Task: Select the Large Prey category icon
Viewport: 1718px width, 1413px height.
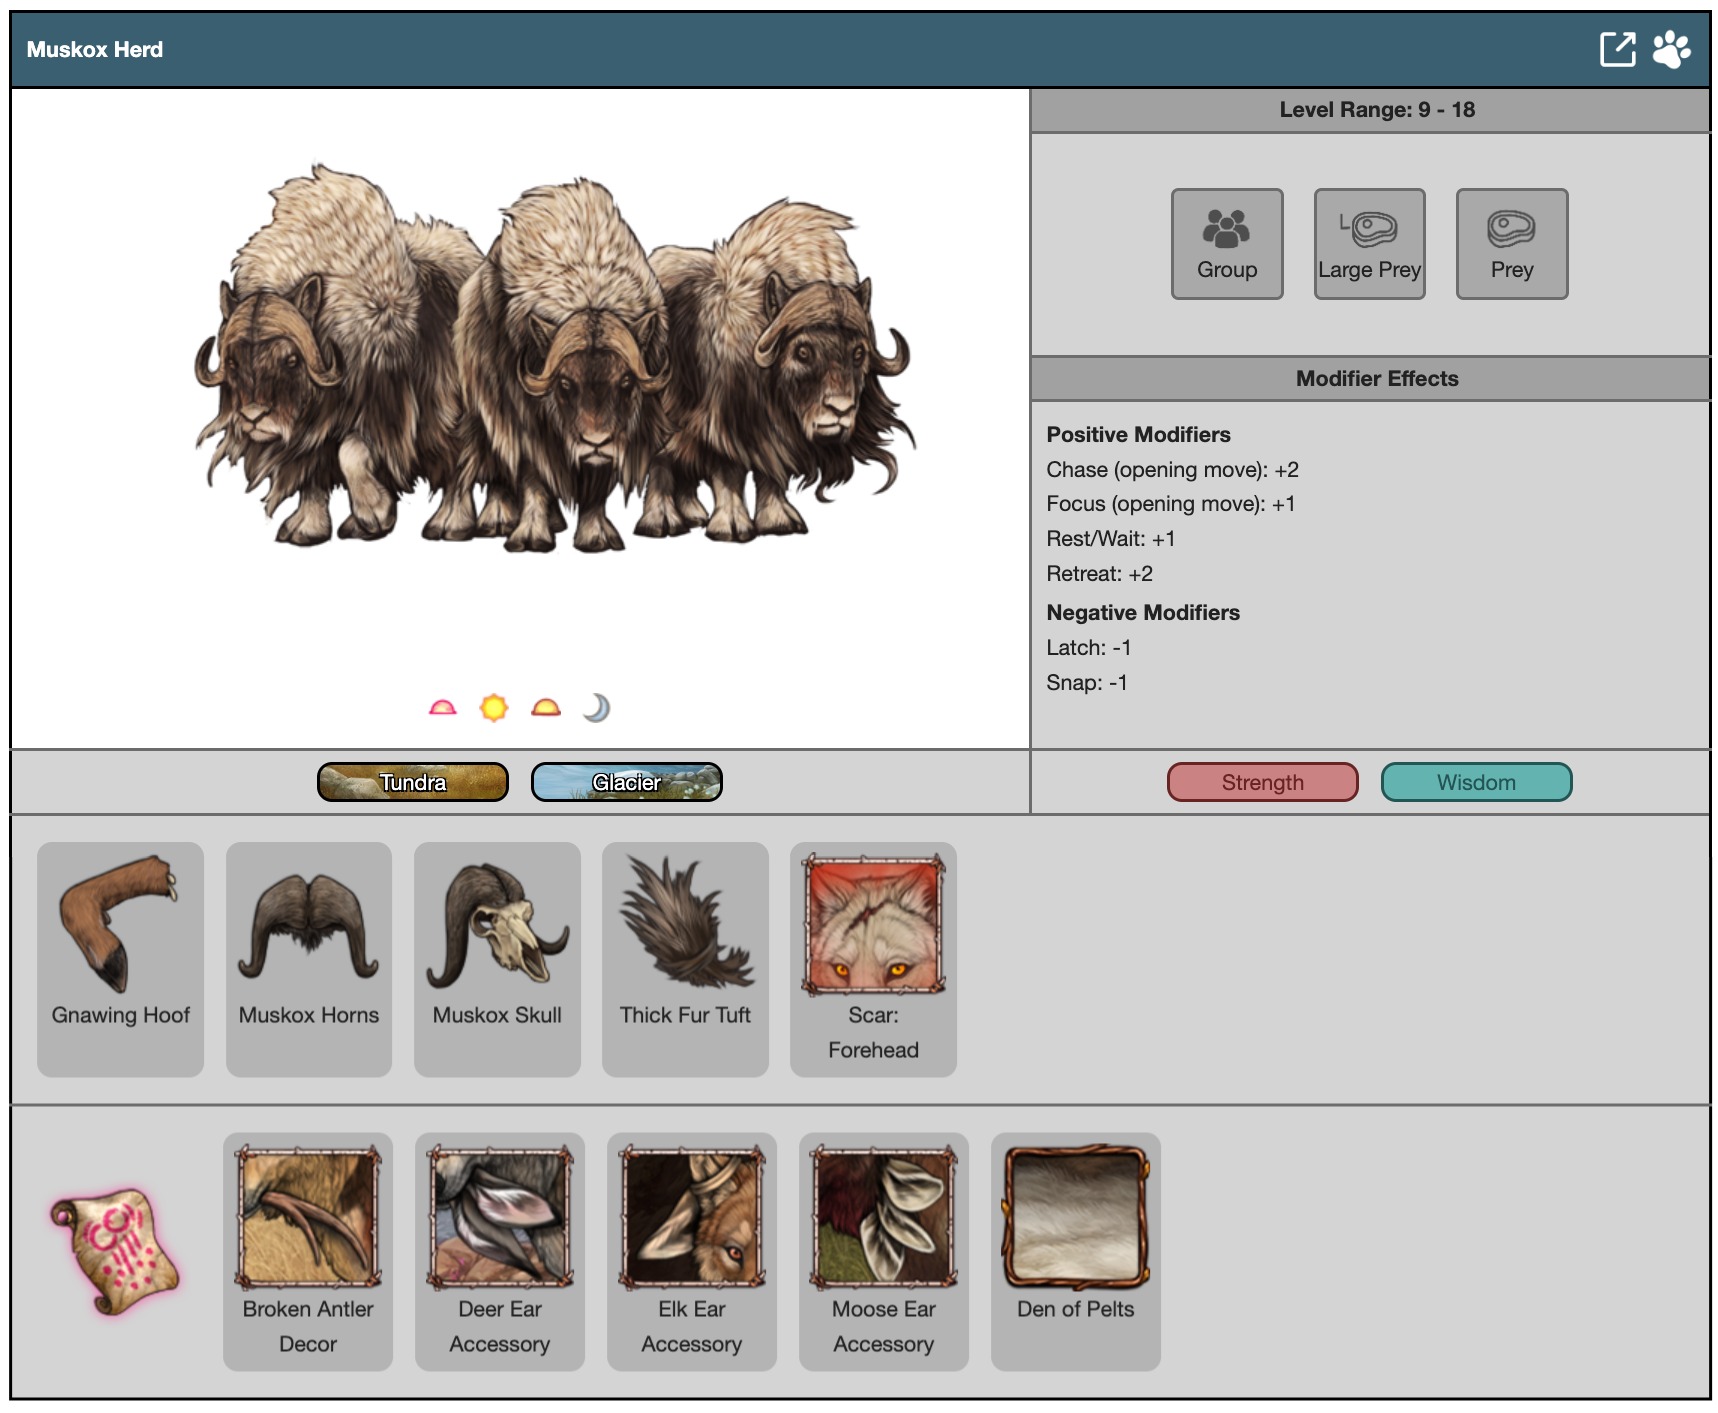Action: (1368, 243)
